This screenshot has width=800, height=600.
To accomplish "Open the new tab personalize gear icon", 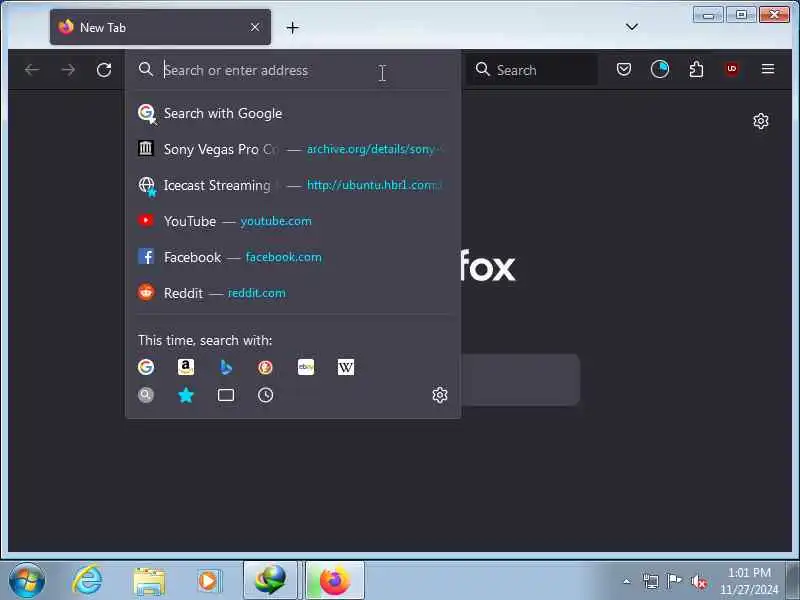I will click(x=761, y=121).
